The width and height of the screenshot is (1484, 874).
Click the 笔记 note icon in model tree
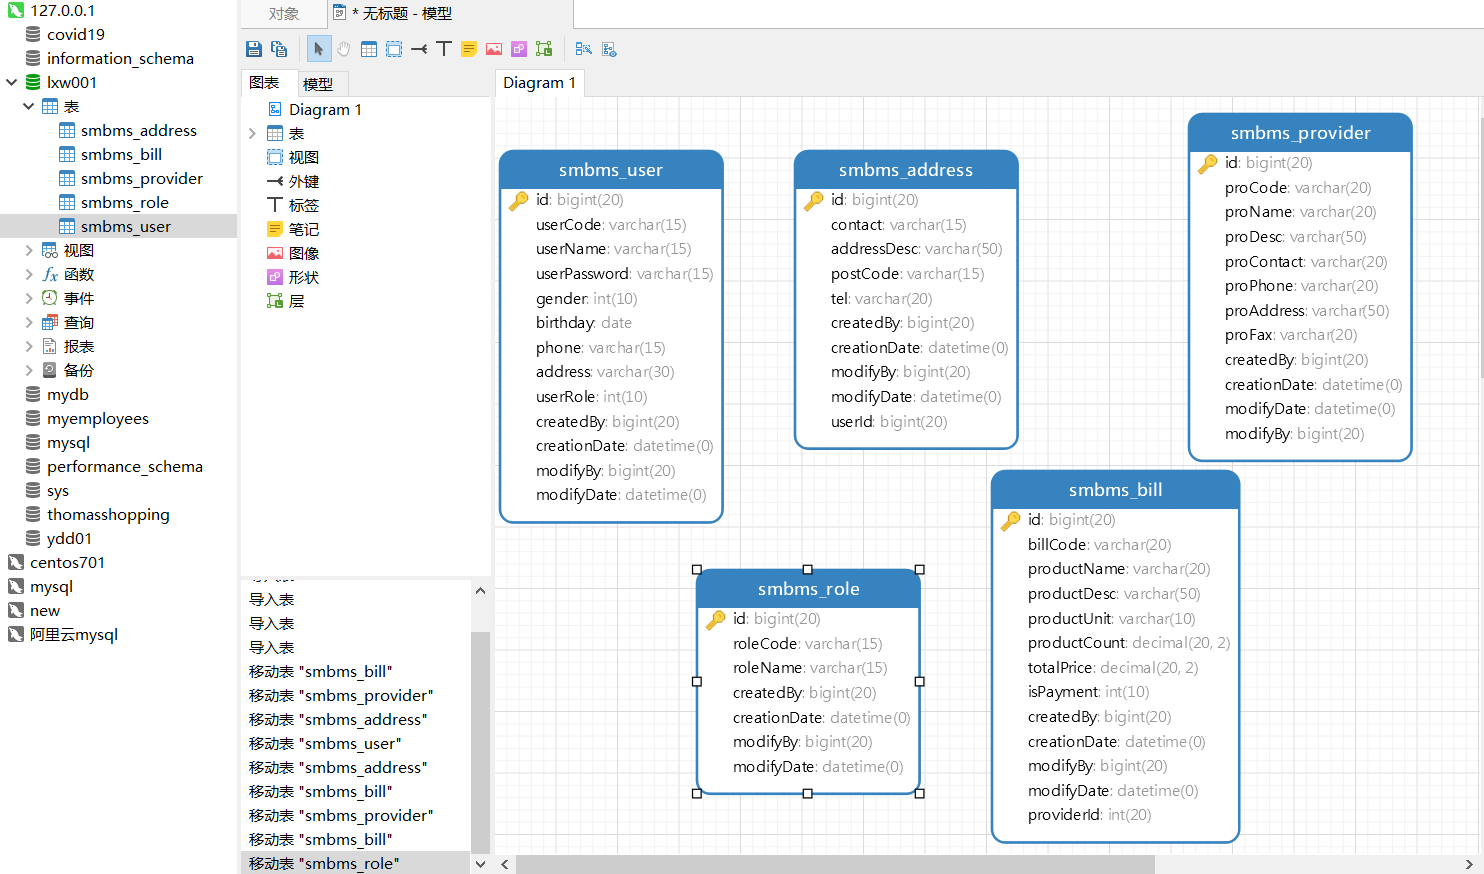[x=275, y=229]
